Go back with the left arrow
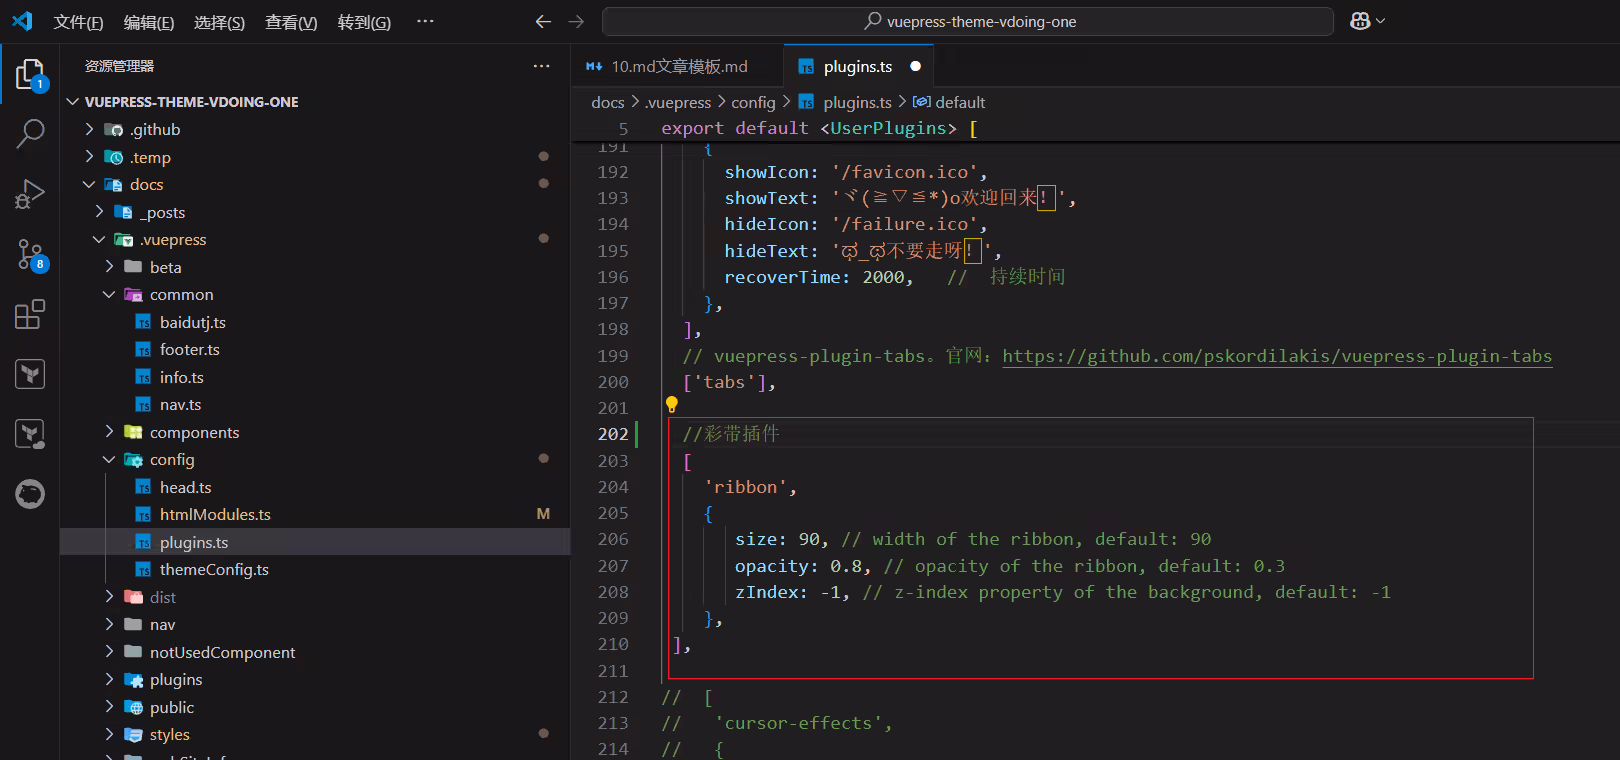This screenshot has width=1620, height=760. tap(543, 21)
